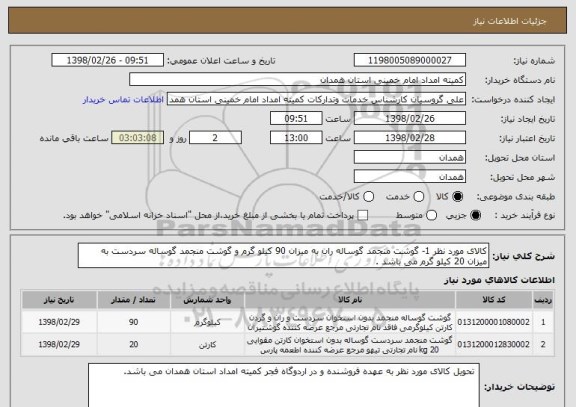Select the کالا radio button

tap(457, 197)
